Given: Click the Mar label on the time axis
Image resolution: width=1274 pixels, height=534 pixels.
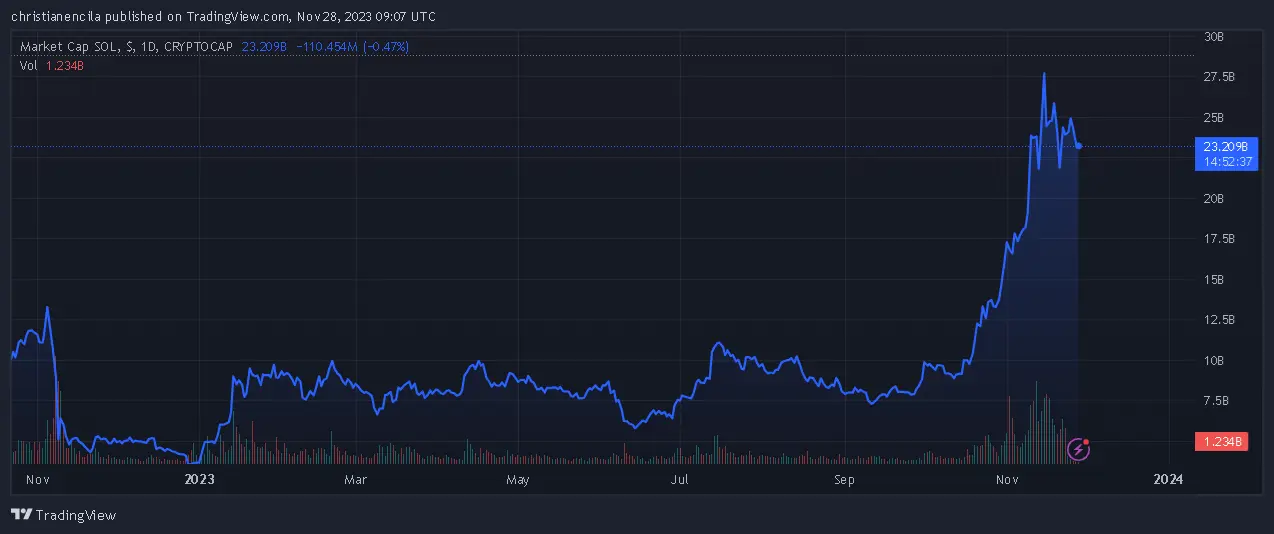Looking at the screenshot, I should click(x=355, y=480).
